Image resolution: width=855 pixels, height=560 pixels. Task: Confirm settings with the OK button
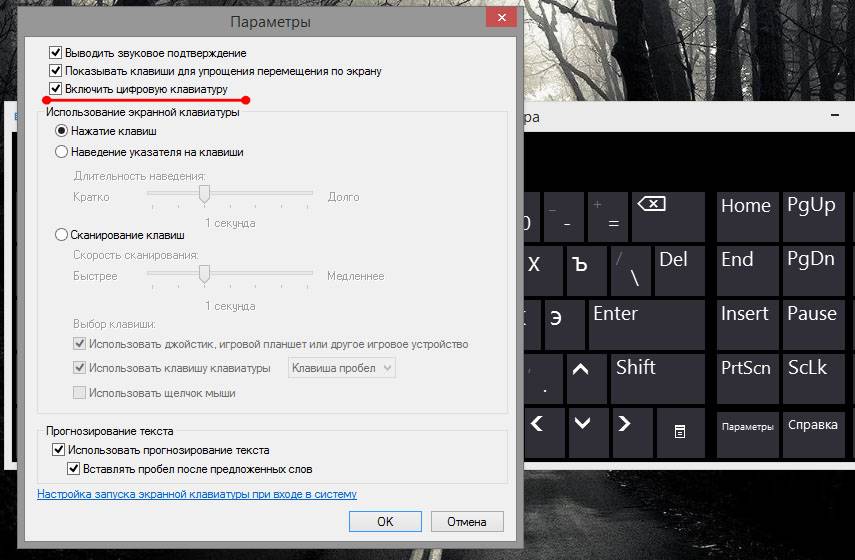tap(385, 521)
